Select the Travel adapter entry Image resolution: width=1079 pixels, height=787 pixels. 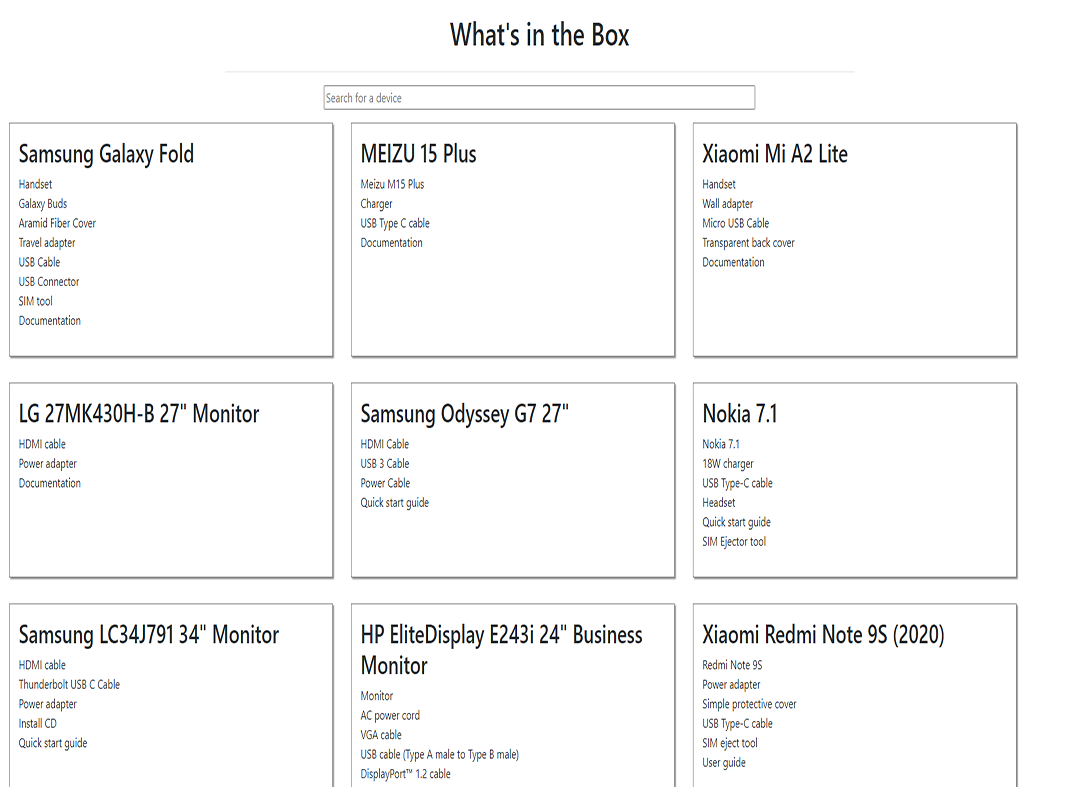click(47, 243)
